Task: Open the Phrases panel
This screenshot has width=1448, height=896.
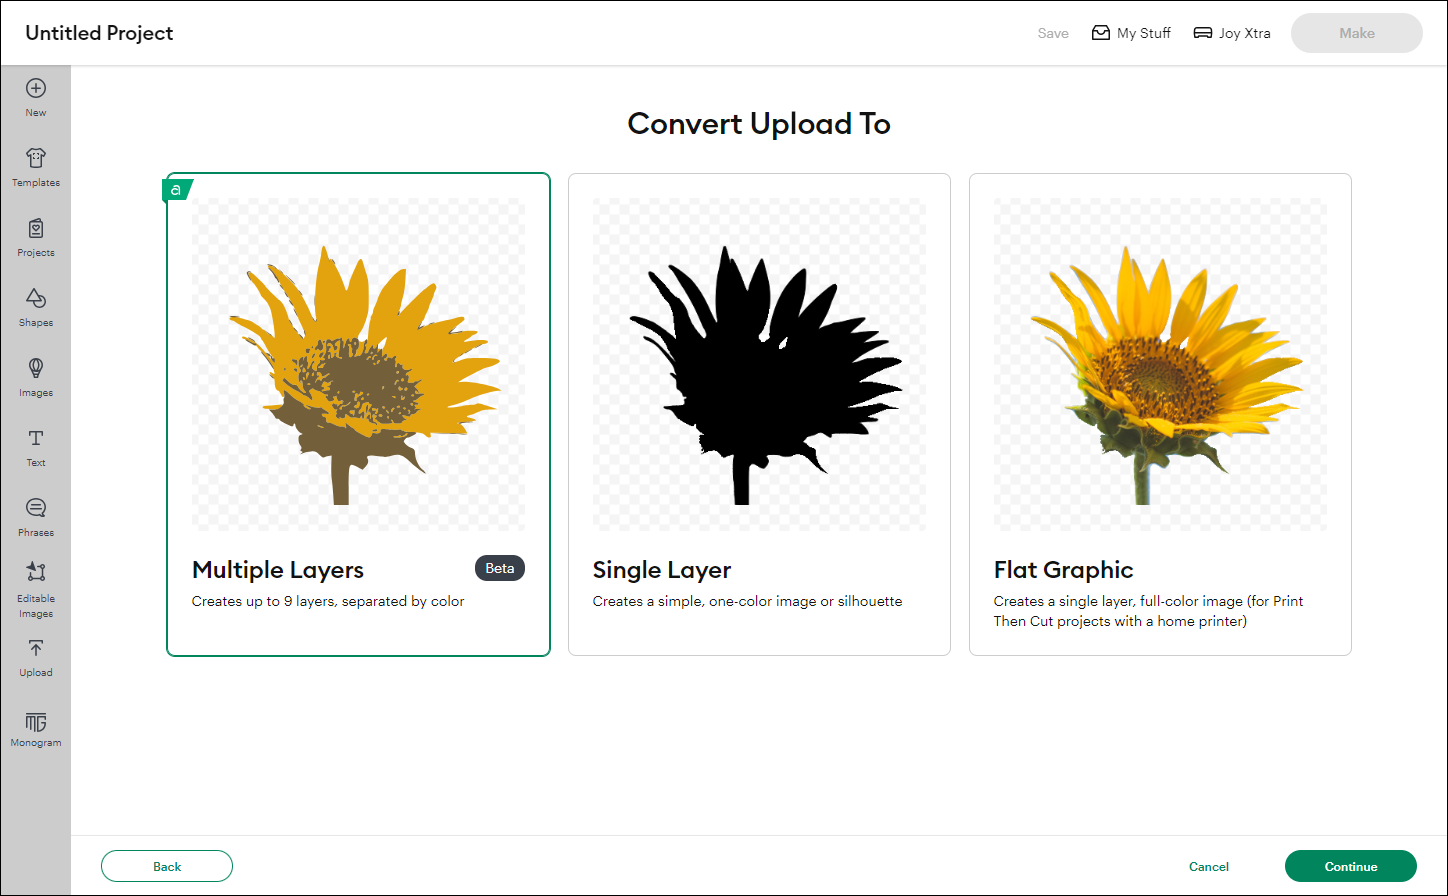Action: [x=36, y=516]
